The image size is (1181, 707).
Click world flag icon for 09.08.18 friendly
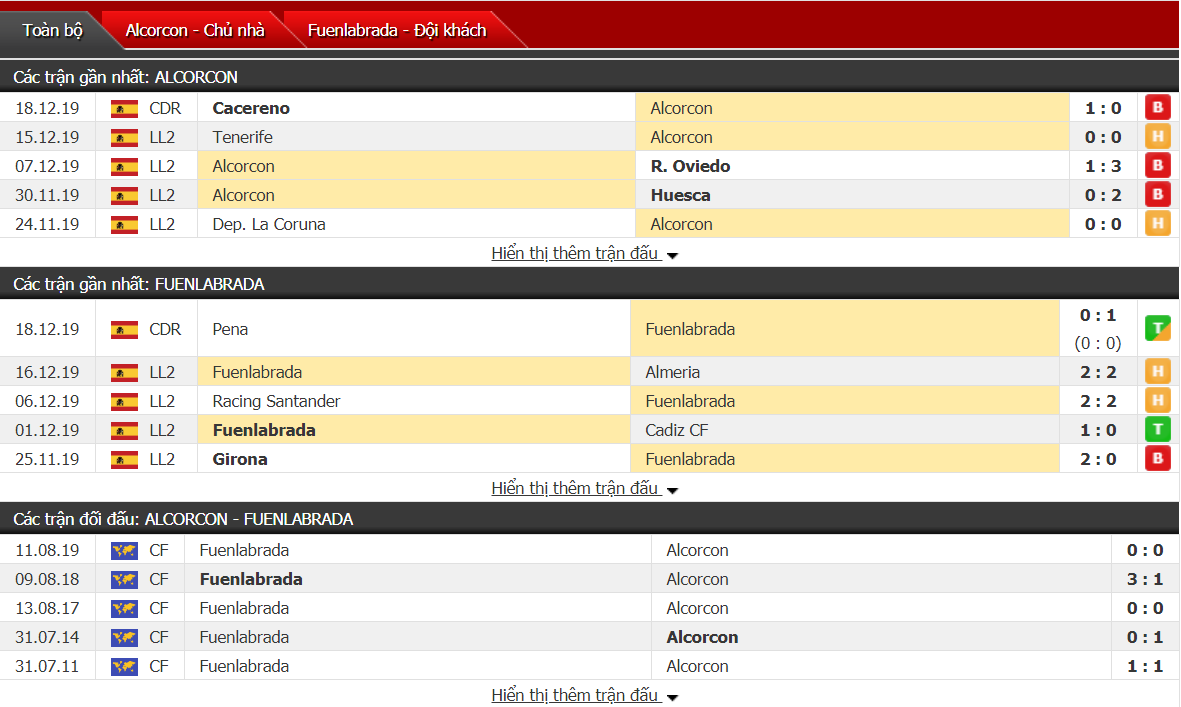[124, 580]
